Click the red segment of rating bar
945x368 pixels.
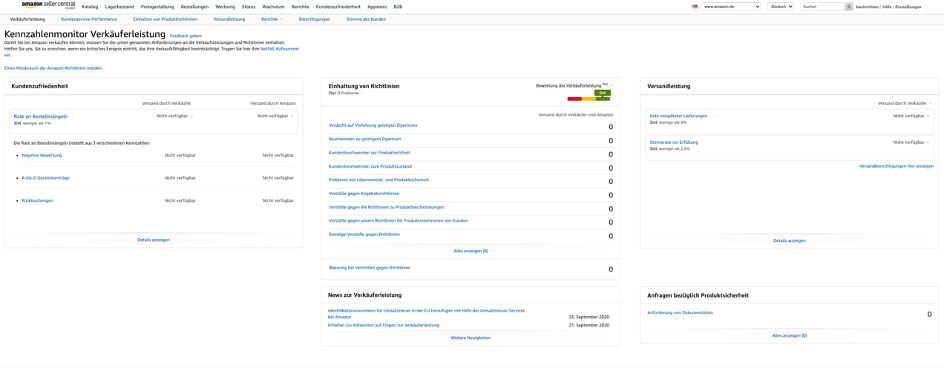574,99
